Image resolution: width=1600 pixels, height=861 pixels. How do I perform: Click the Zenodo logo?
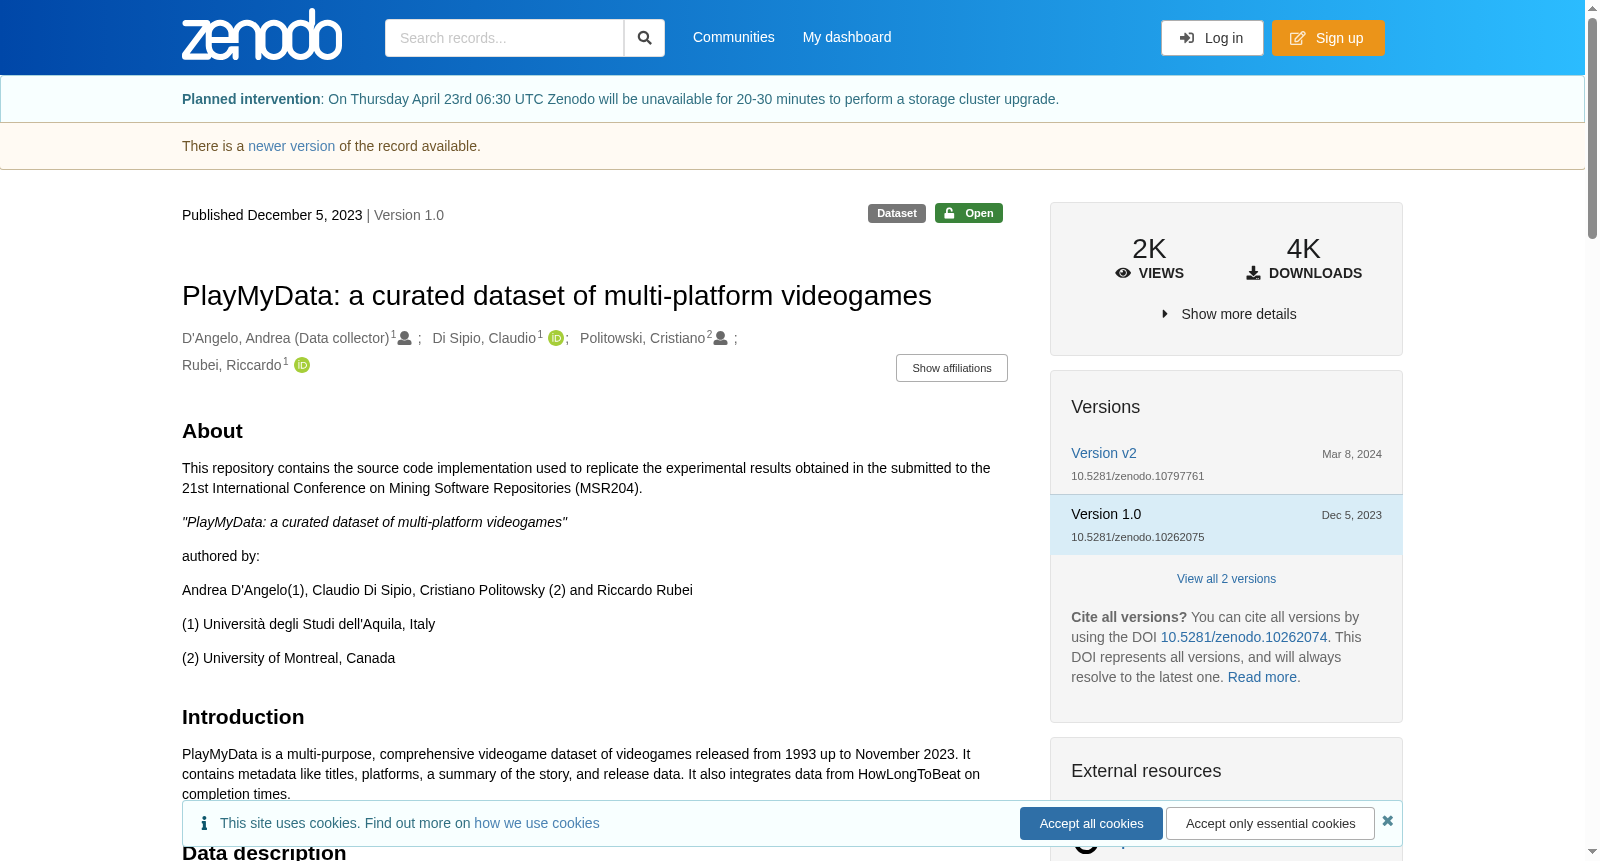tap(262, 35)
